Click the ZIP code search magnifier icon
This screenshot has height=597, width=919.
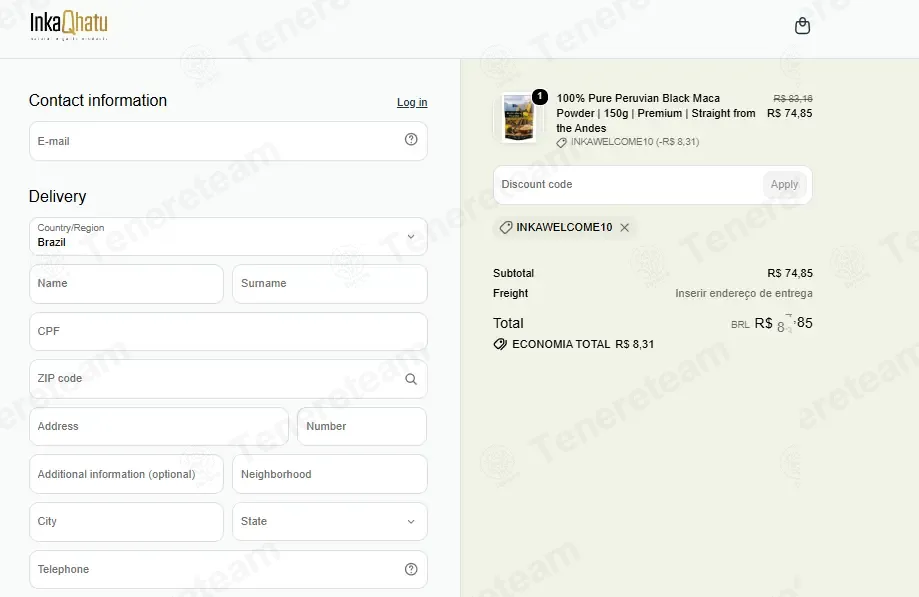(x=411, y=379)
